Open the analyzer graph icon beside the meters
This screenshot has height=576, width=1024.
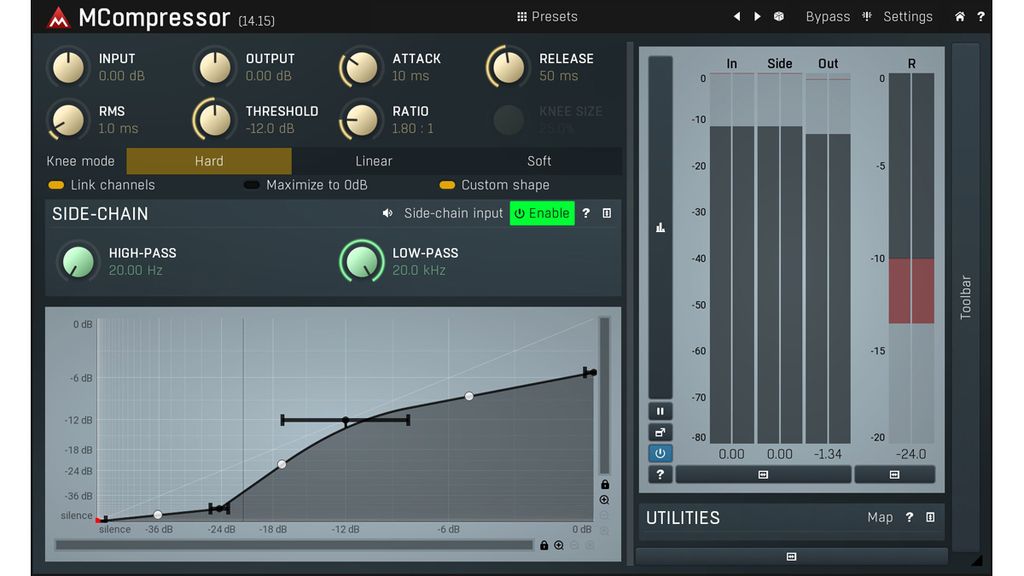tap(660, 227)
